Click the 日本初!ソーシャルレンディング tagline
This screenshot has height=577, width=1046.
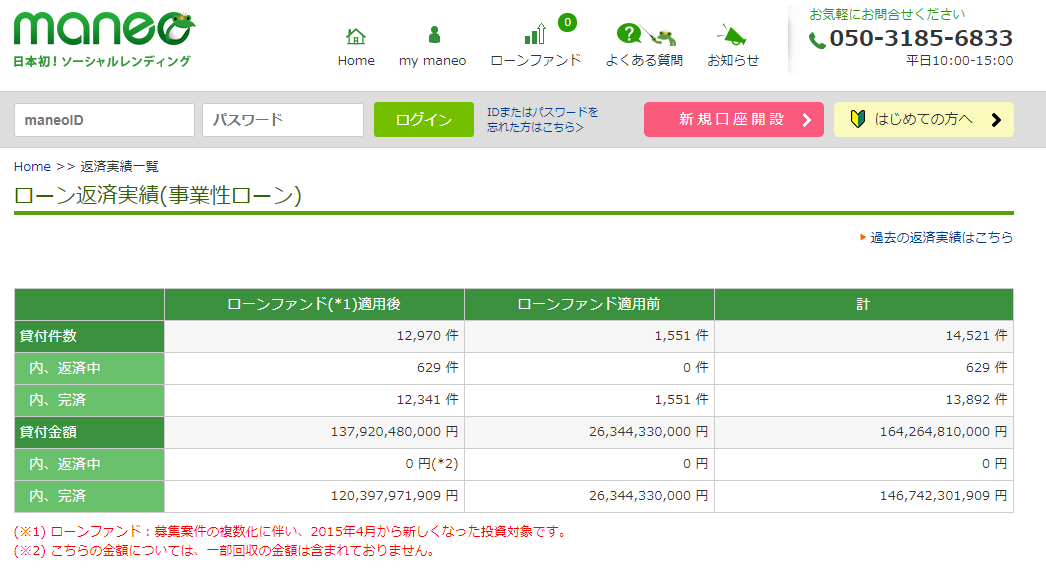click(x=102, y=61)
